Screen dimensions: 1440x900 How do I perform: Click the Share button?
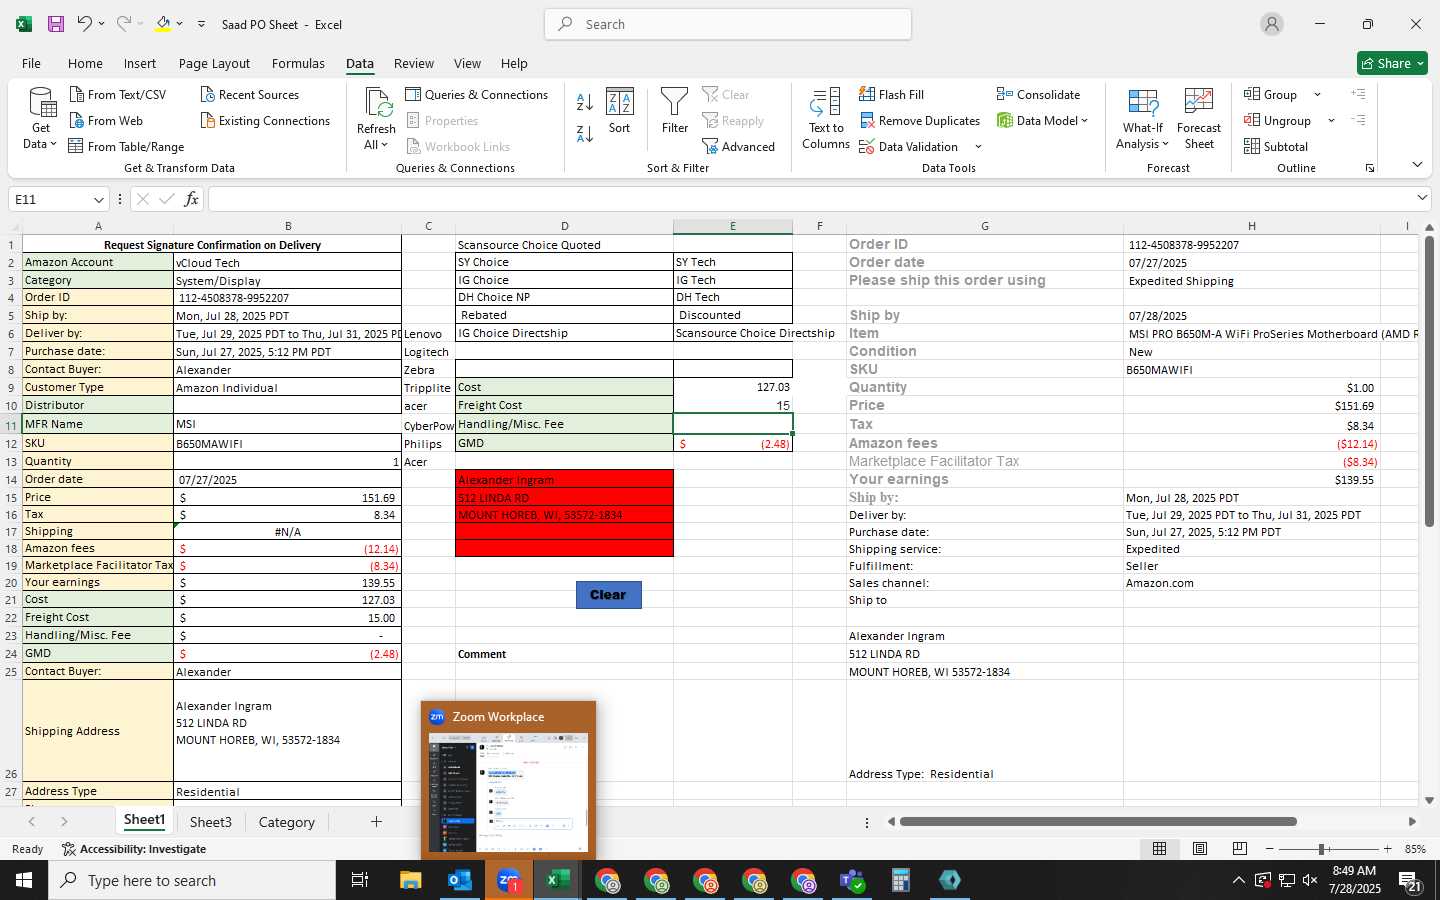tap(1392, 63)
